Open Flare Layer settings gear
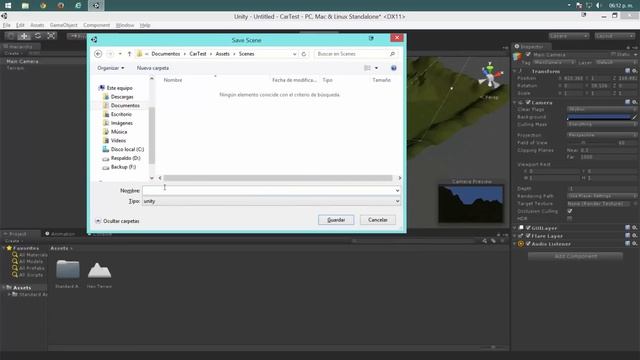Viewport: 640px width, 360px height. (x=634, y=236)
